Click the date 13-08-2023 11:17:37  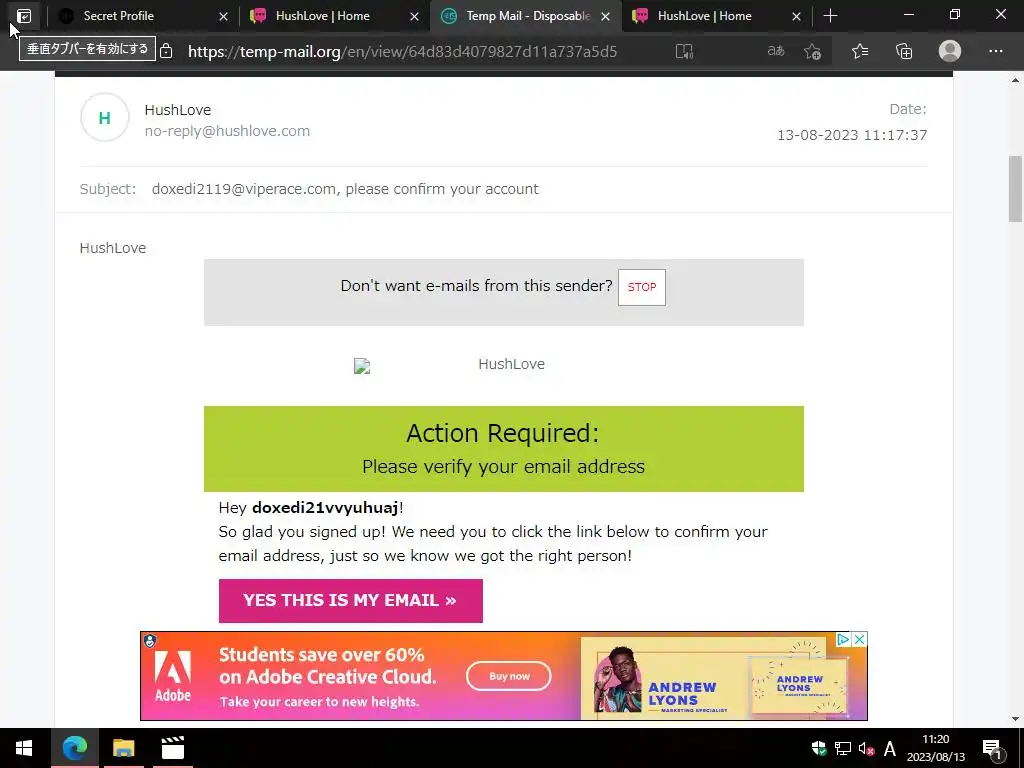pyautogui.click(x=852, y=135)
